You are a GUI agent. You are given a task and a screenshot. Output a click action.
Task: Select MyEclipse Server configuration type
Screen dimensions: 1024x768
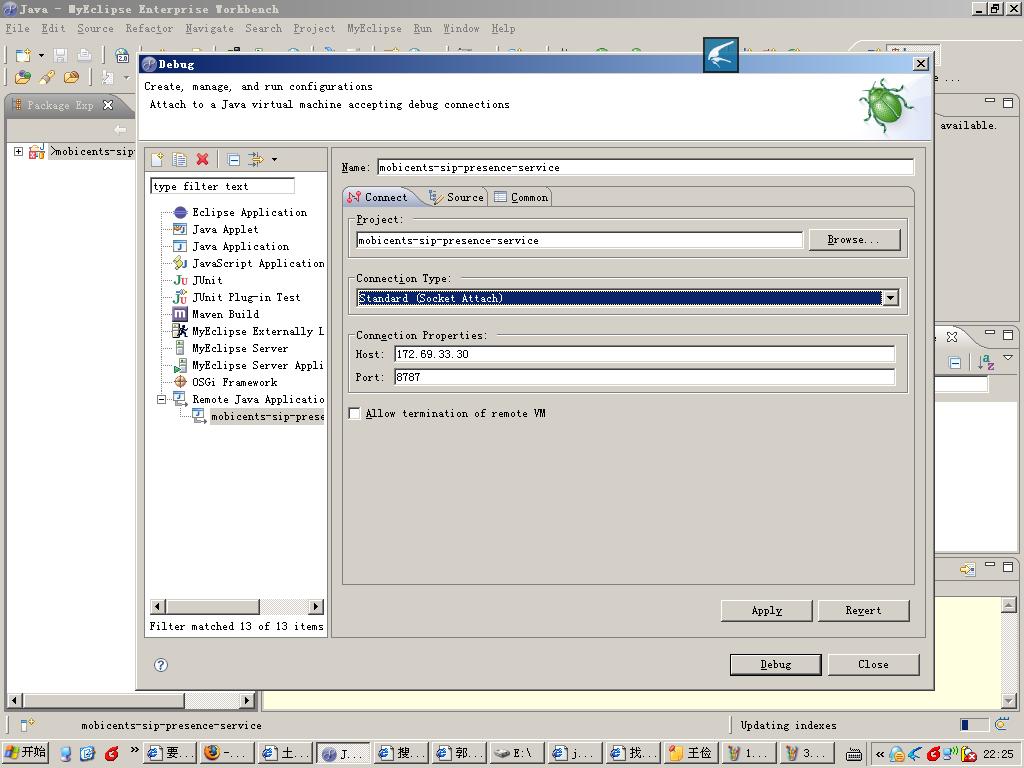click(239, 348)
